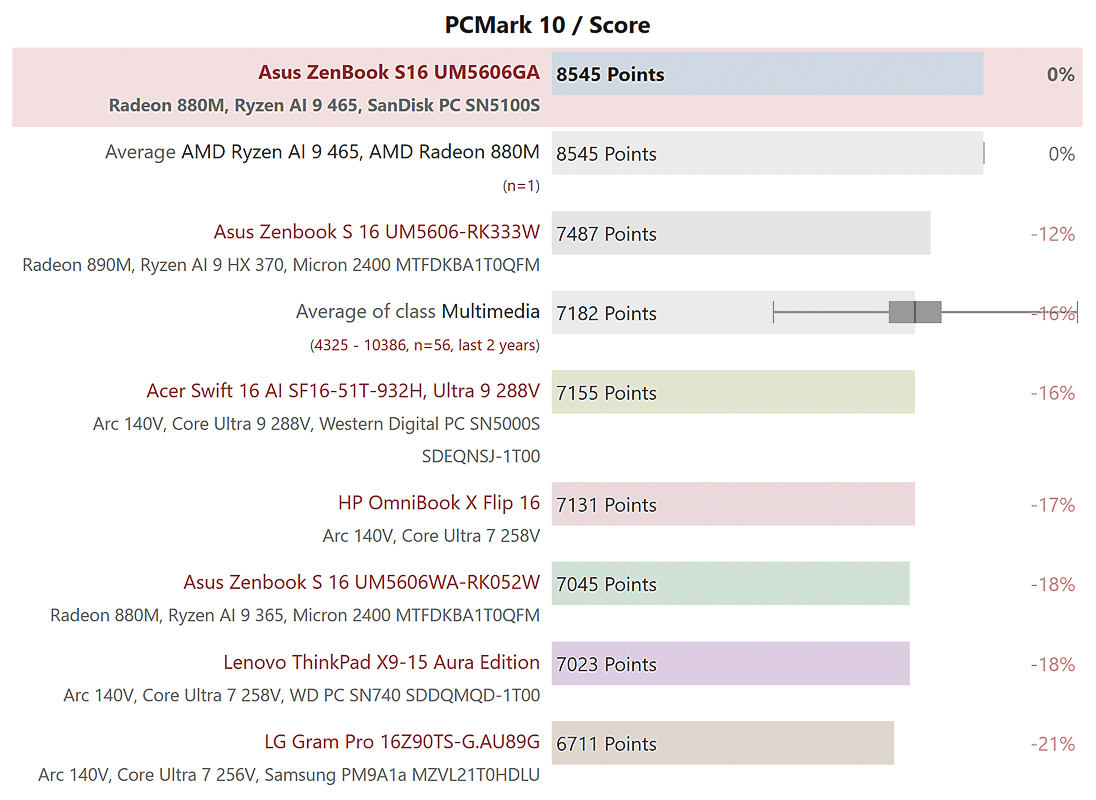
Task: Open Asus Zenbook S 16 UM5606WA-RK052W link
Action: [x=361, y=582]
